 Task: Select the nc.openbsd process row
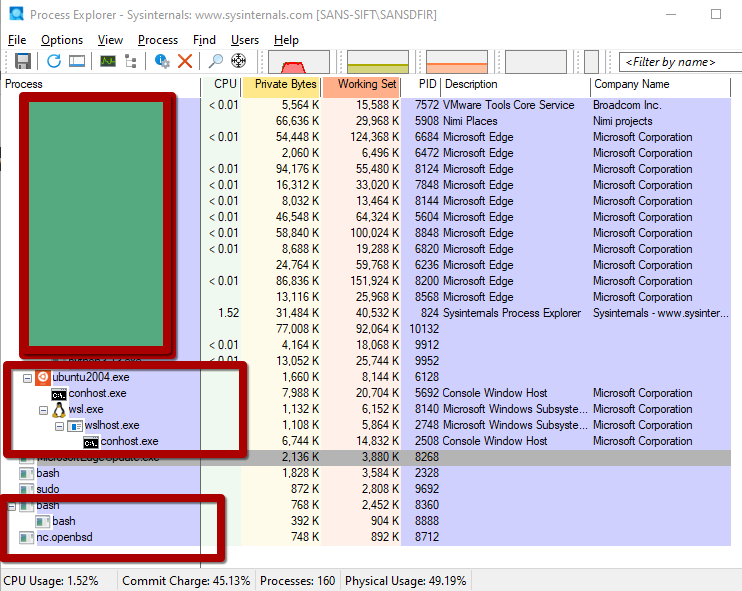[61, 538]
